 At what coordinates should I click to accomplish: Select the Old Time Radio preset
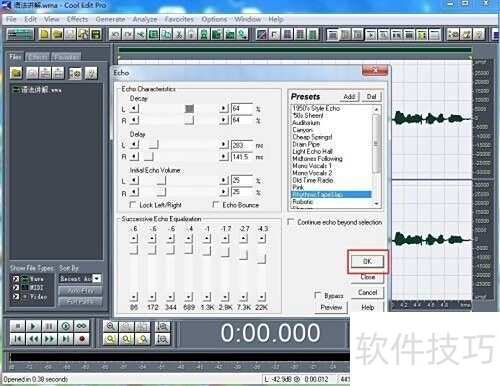(313, 180)
